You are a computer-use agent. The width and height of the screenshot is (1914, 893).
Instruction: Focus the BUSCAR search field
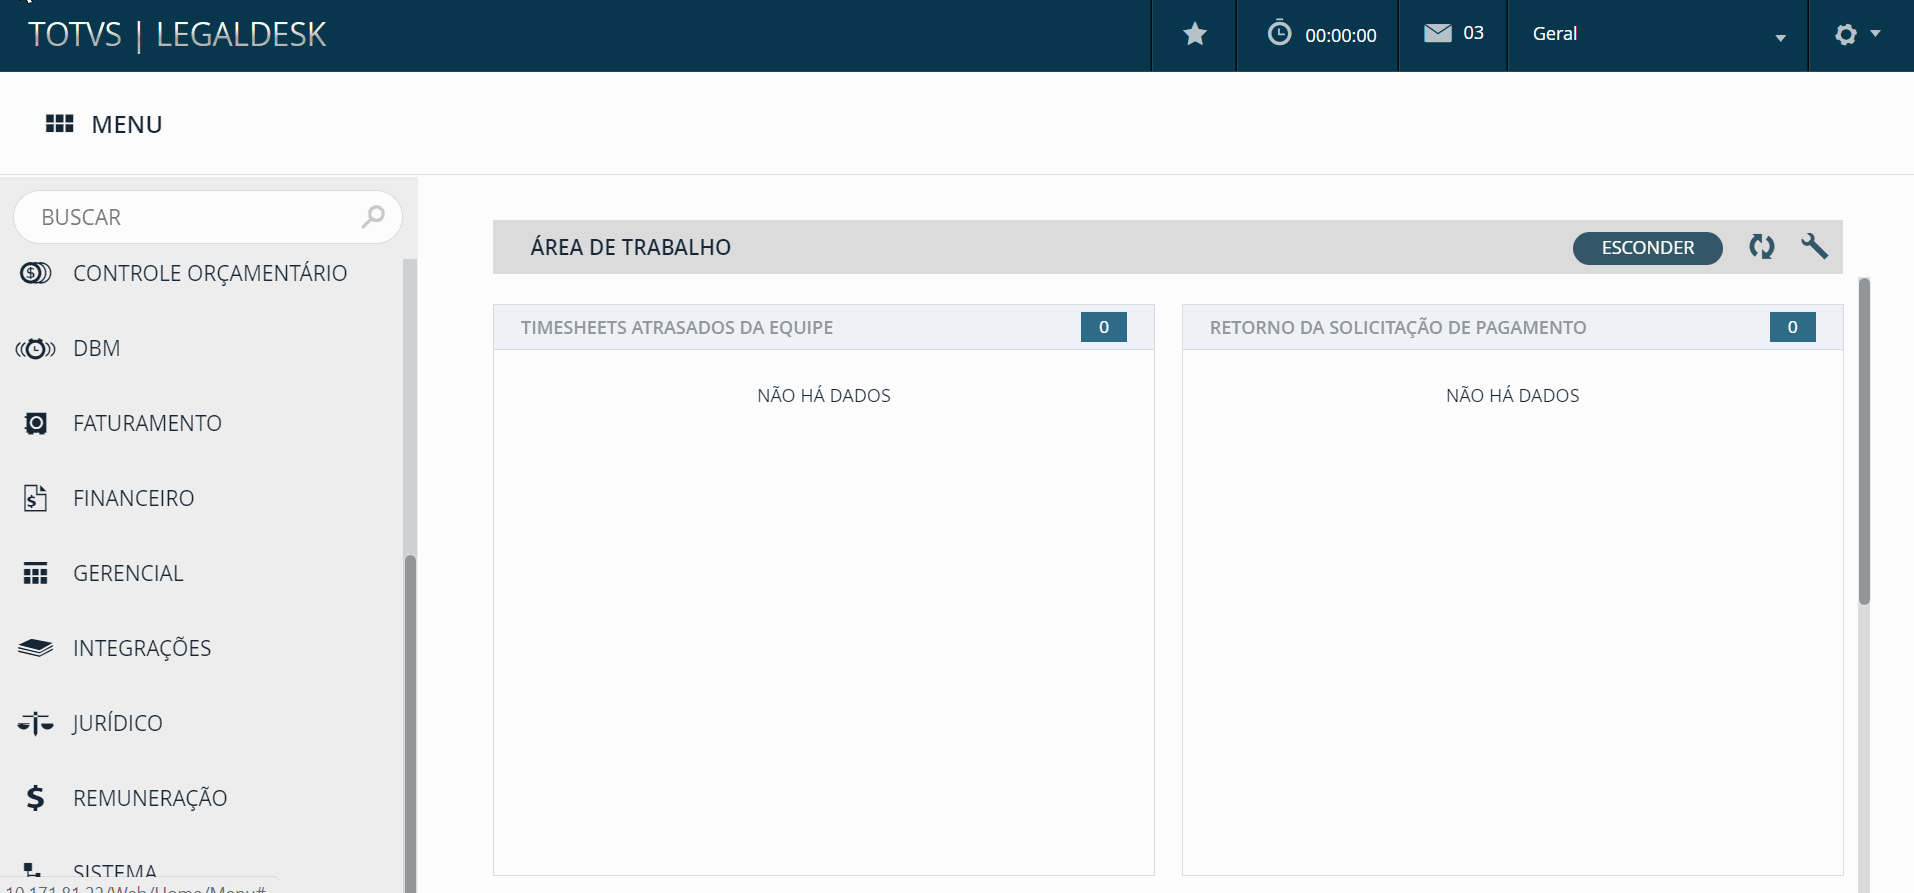point(208,217)
